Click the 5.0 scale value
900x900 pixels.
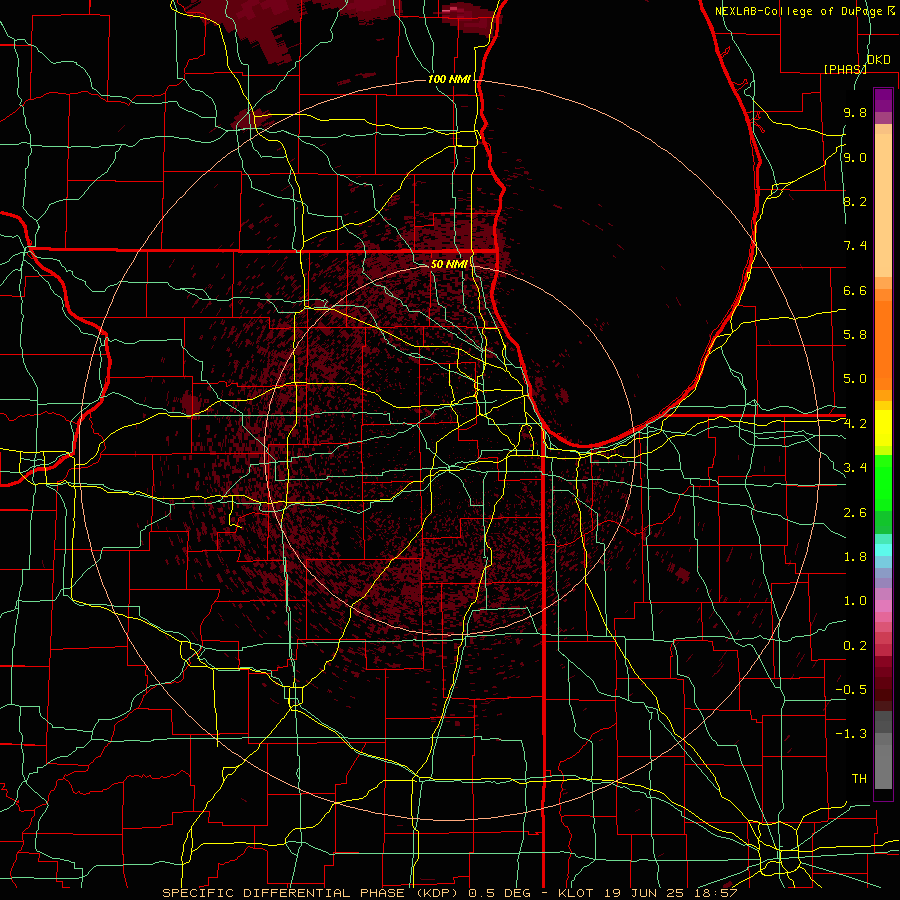click(855, 379)
